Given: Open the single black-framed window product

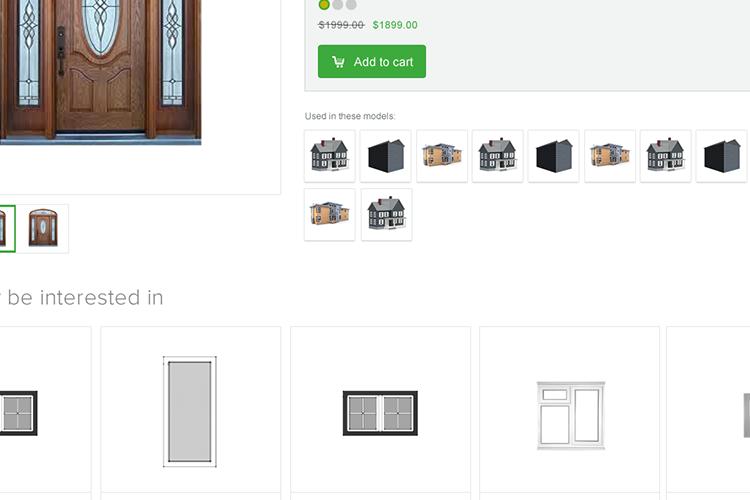Looking at the screenshot, I should (x=44, y=411).
